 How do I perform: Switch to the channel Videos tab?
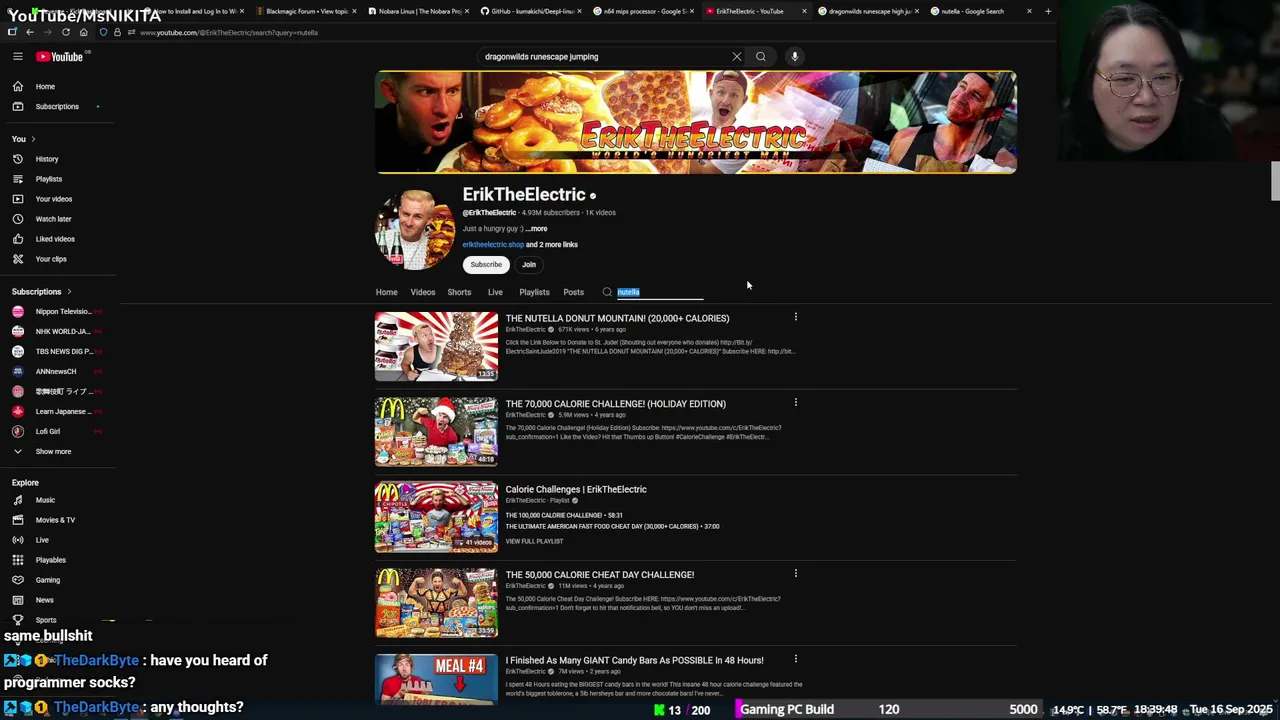coord(423,292)
